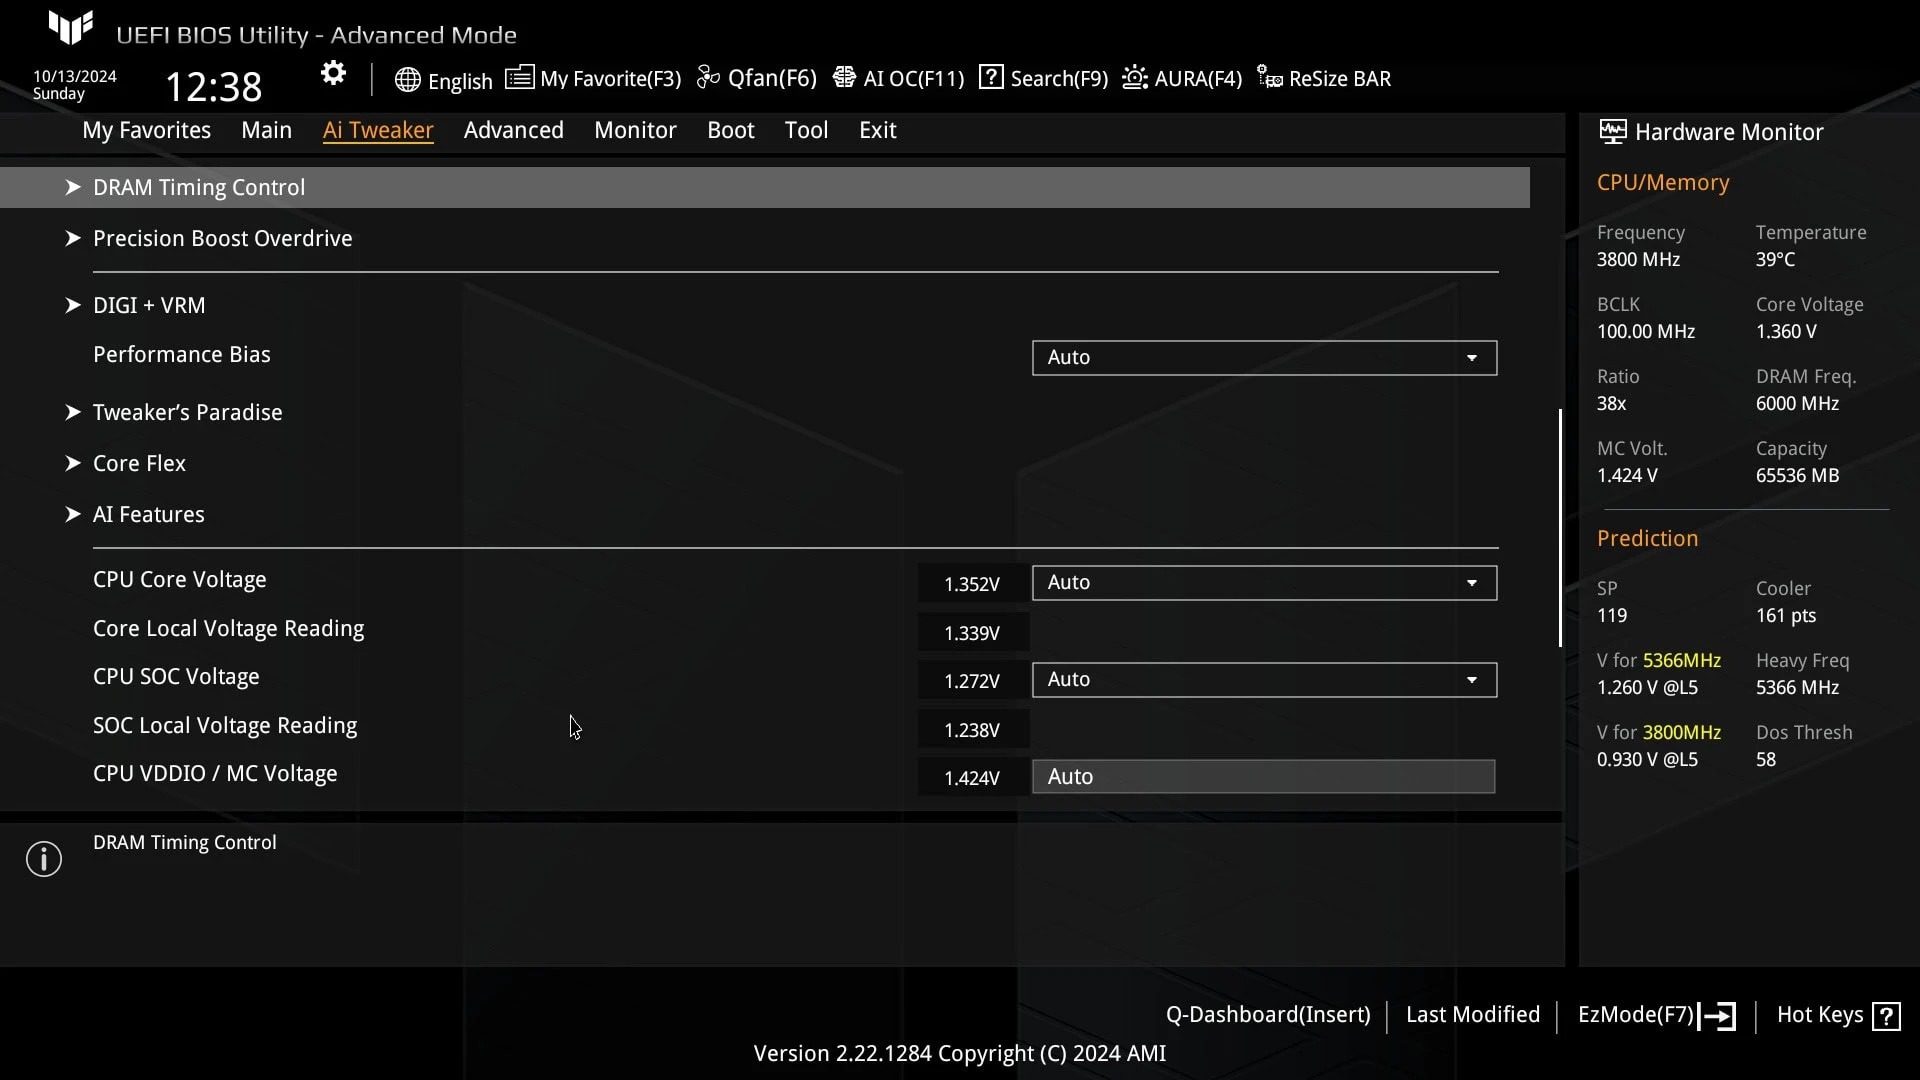Open the Exit tab

[x=878, y=130]
